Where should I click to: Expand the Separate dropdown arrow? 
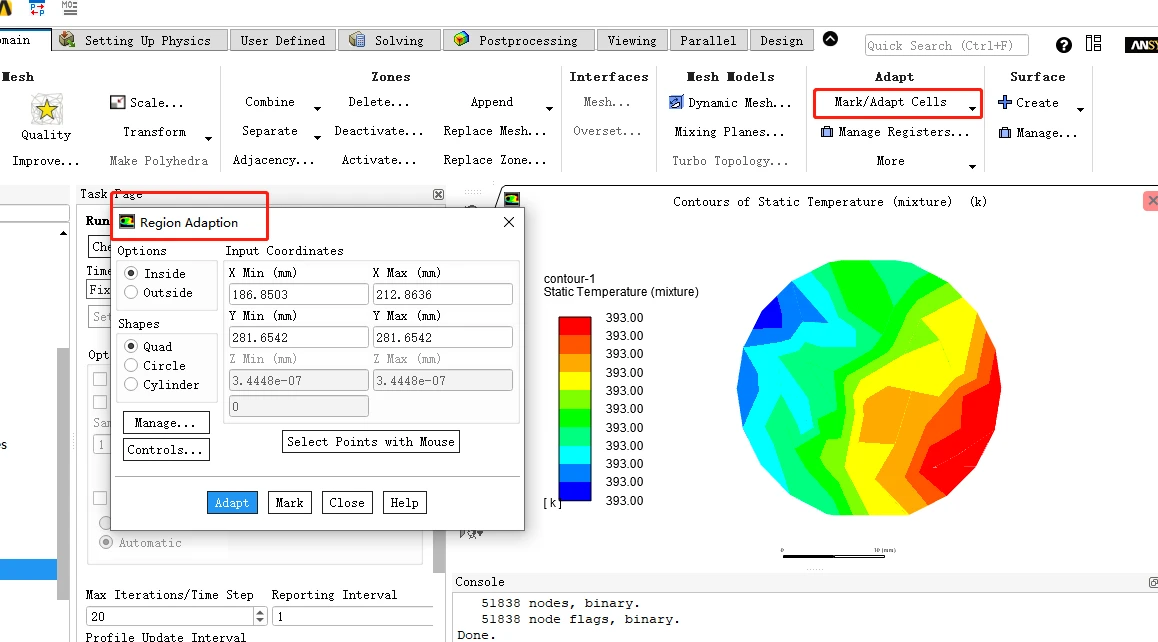pyautogui.click(x=318, y=138)
